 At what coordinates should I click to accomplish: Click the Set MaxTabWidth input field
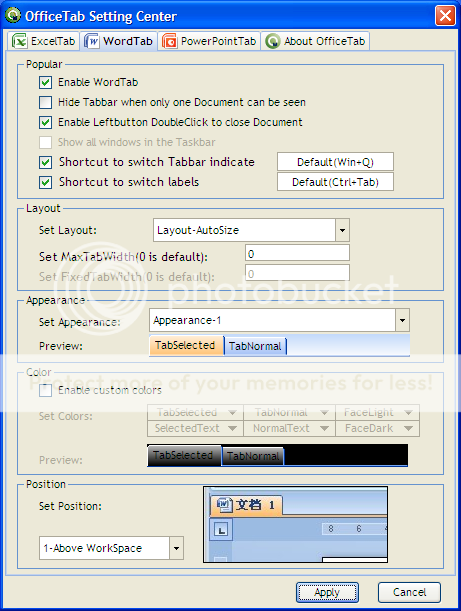tap(297, 253)
